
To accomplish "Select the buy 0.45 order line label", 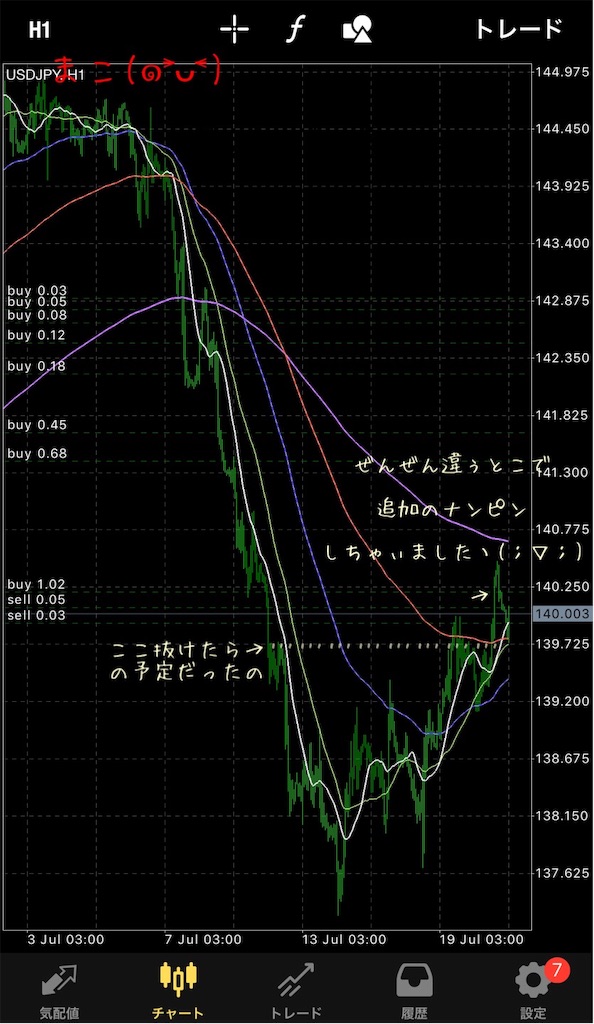I will point(37,424).
